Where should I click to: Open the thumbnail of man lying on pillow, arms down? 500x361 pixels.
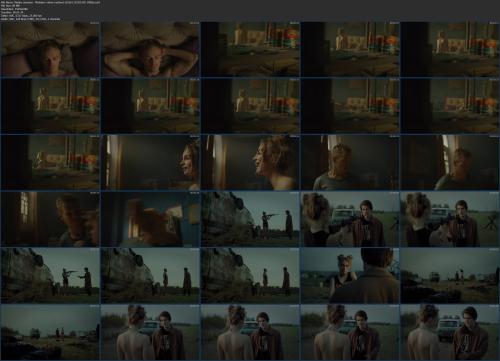(x=50, y=49)
